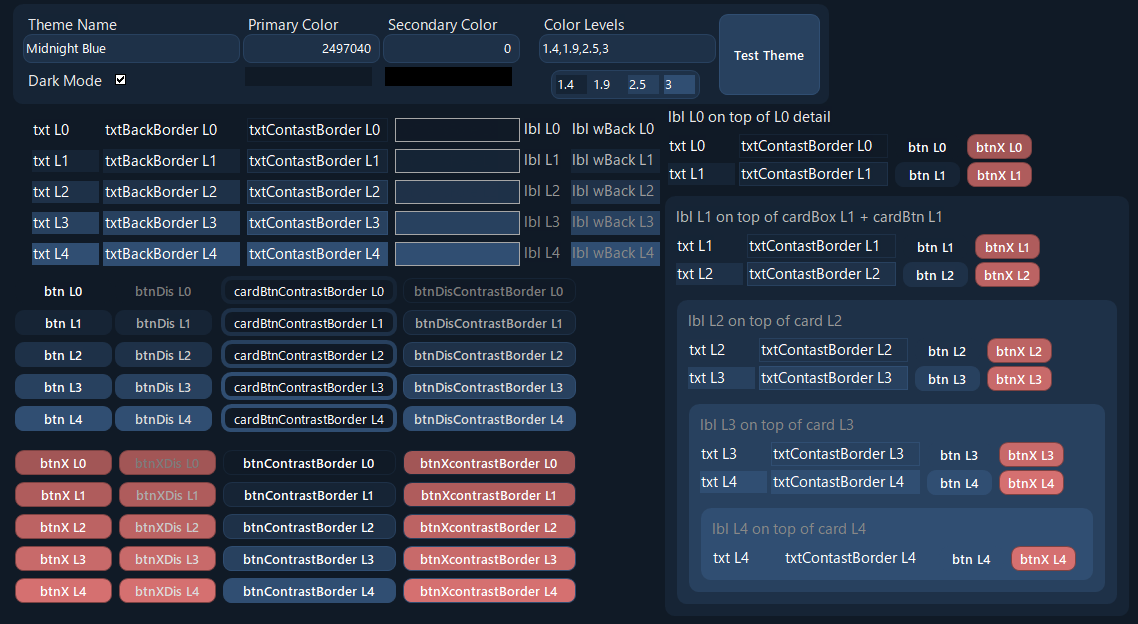The width and height of the screenshot is (1138, 624).
Task: Select the 1.4 color level box
Action: point(569,85)
